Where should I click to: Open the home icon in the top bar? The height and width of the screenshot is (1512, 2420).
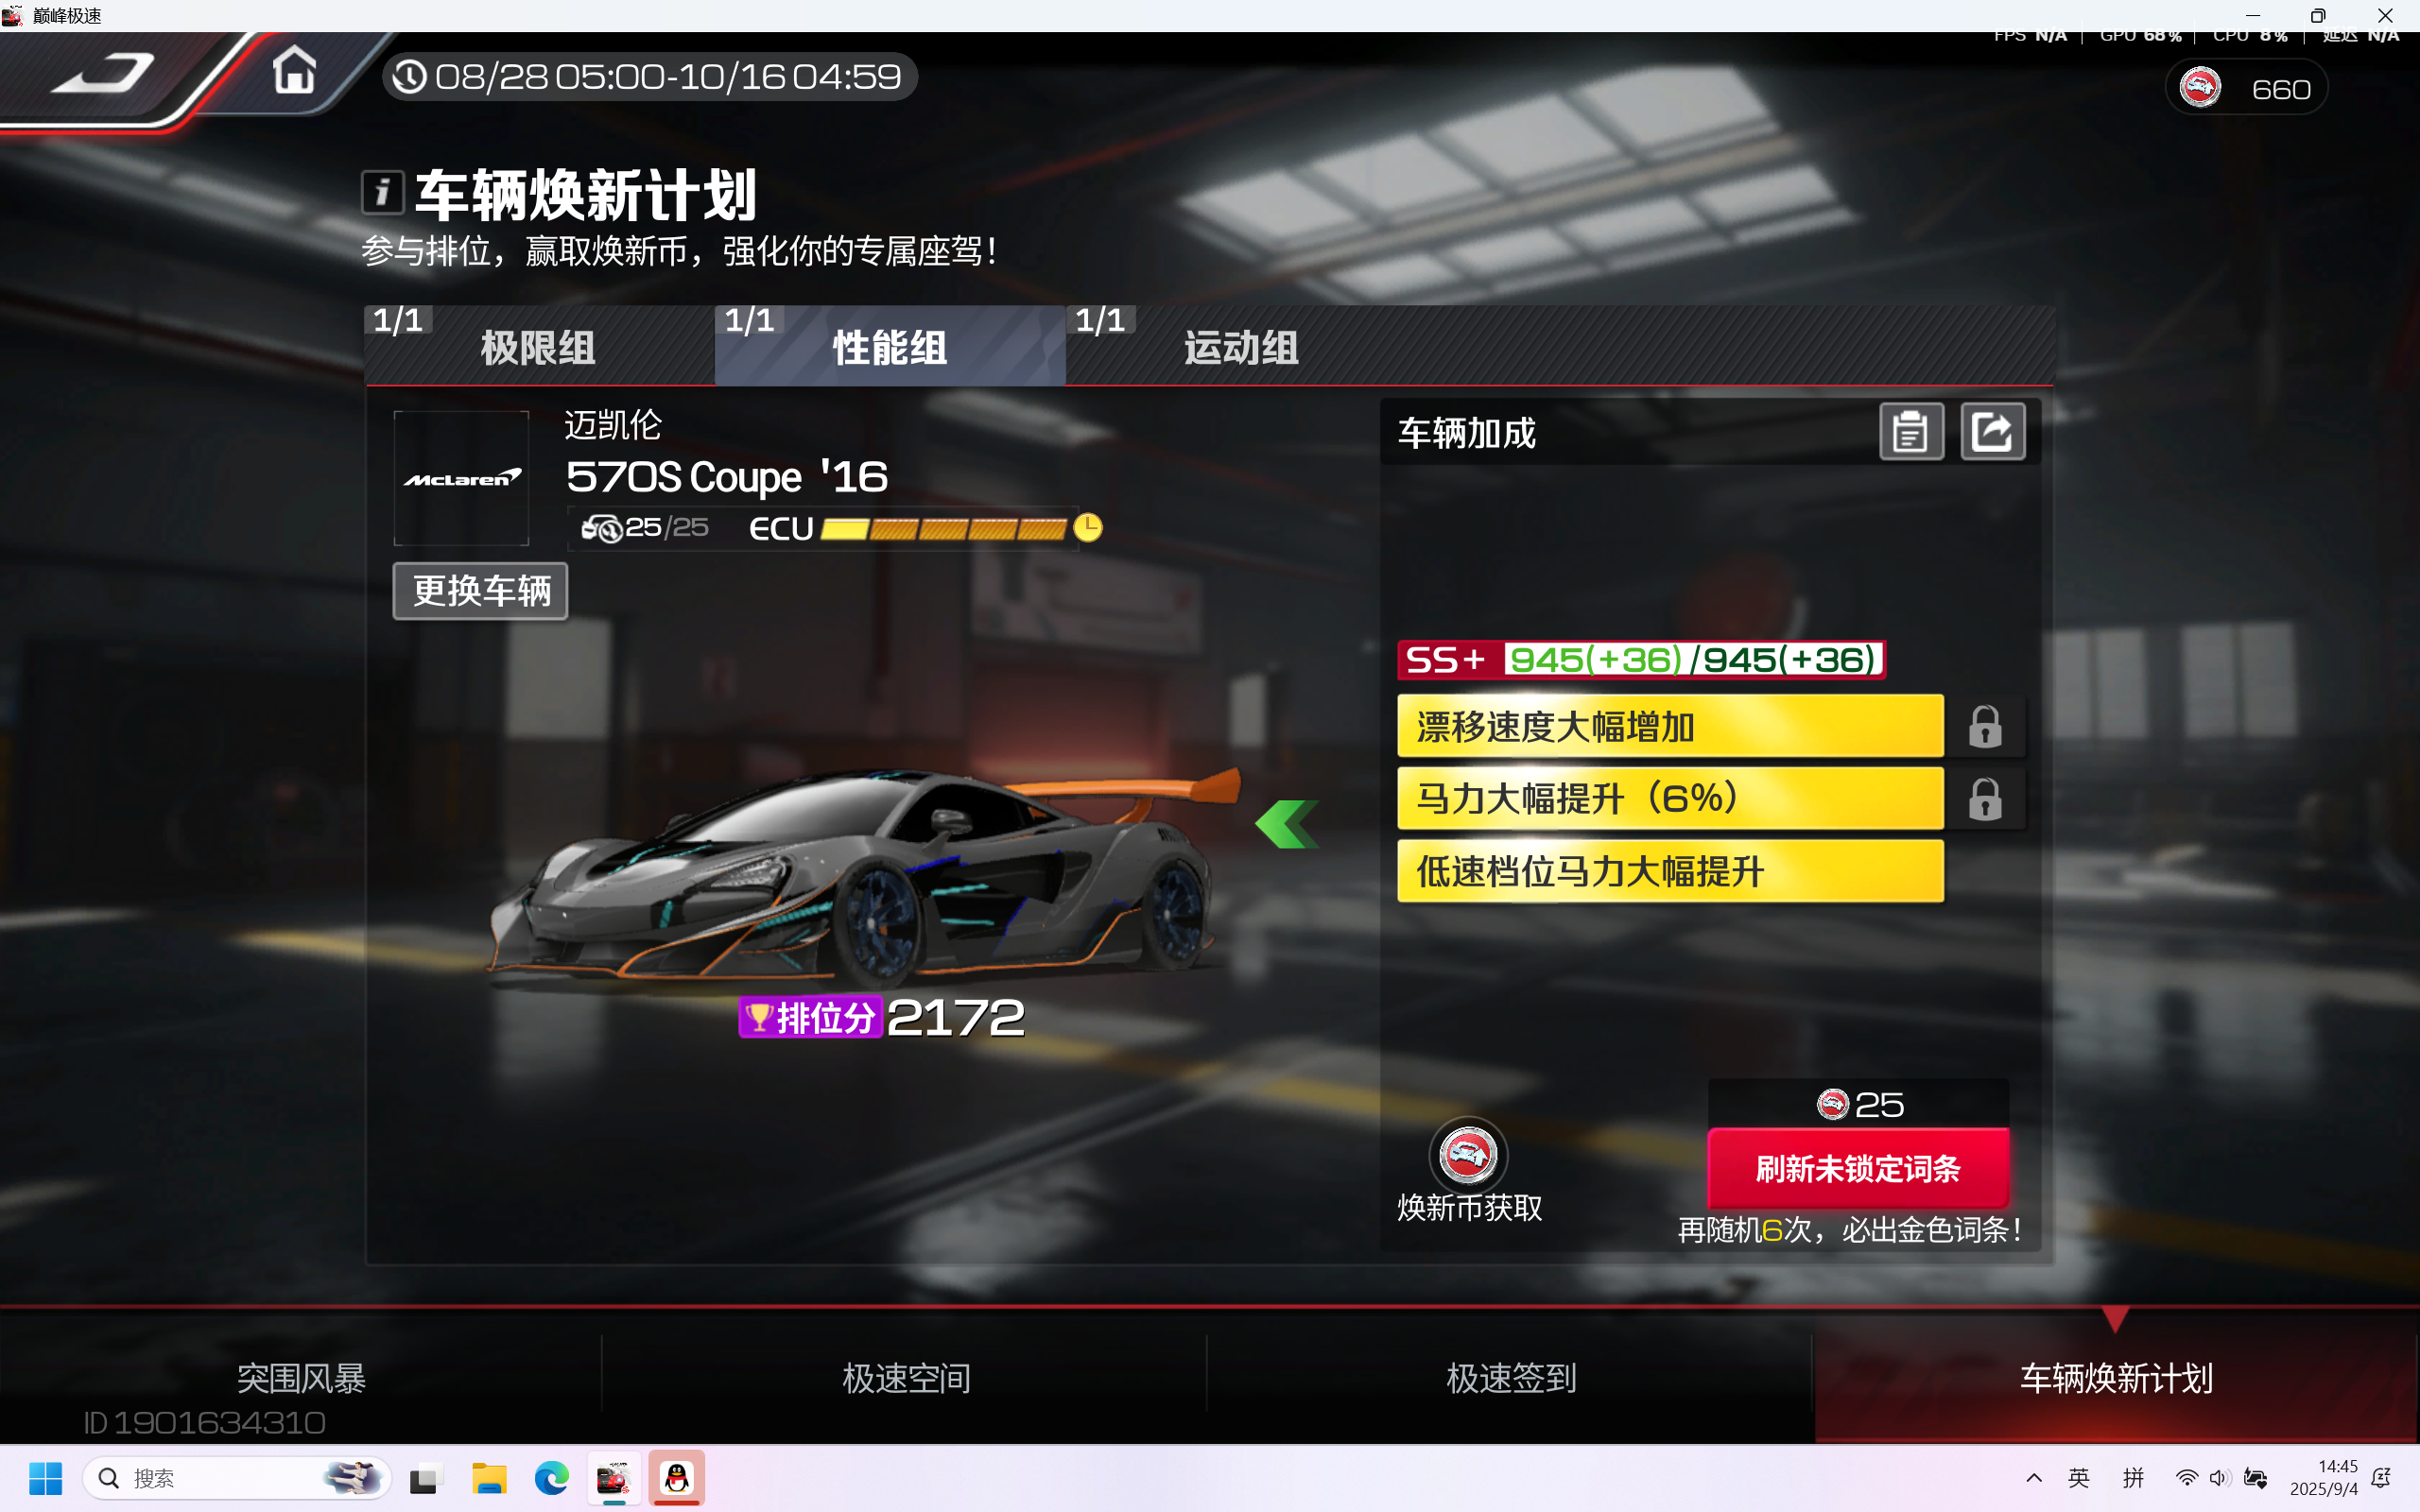294,70
